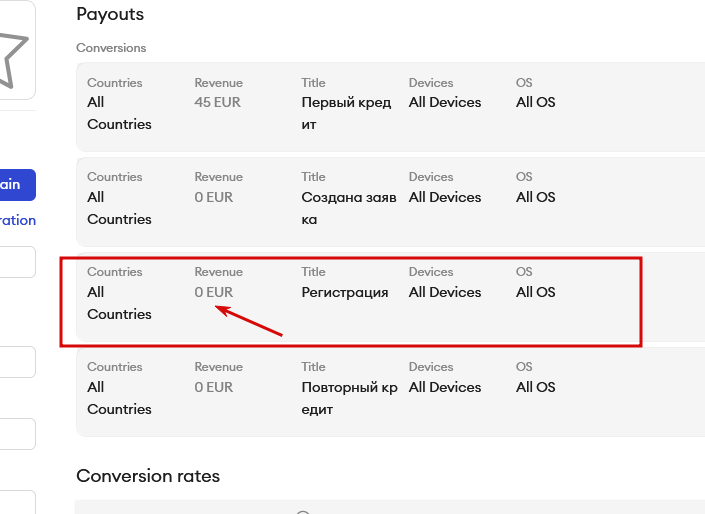705x514 pixels.
Task: Click 0 EUR revenue in Регистрация row
Action: (213, 292)
